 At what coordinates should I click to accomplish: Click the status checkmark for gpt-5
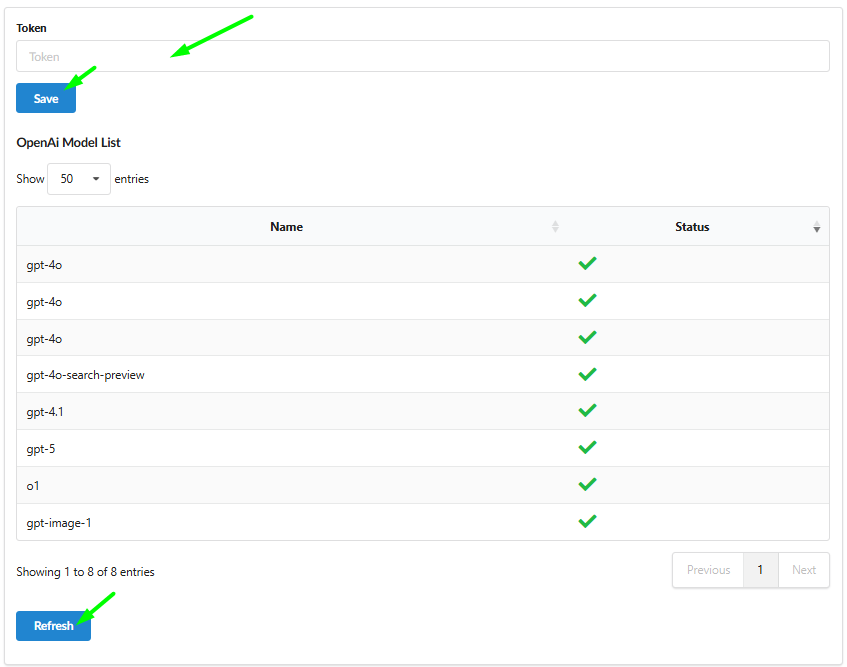[x=587, y=447]
